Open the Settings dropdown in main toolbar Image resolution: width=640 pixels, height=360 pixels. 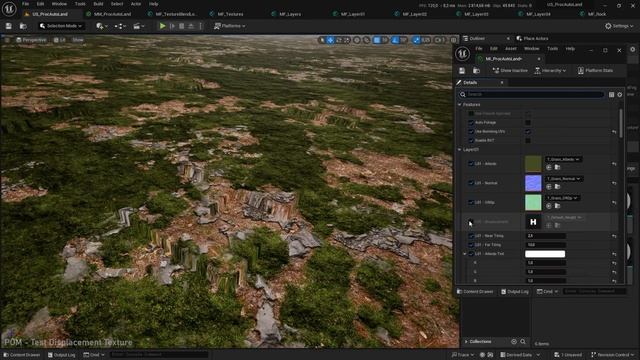pos(619,26)
